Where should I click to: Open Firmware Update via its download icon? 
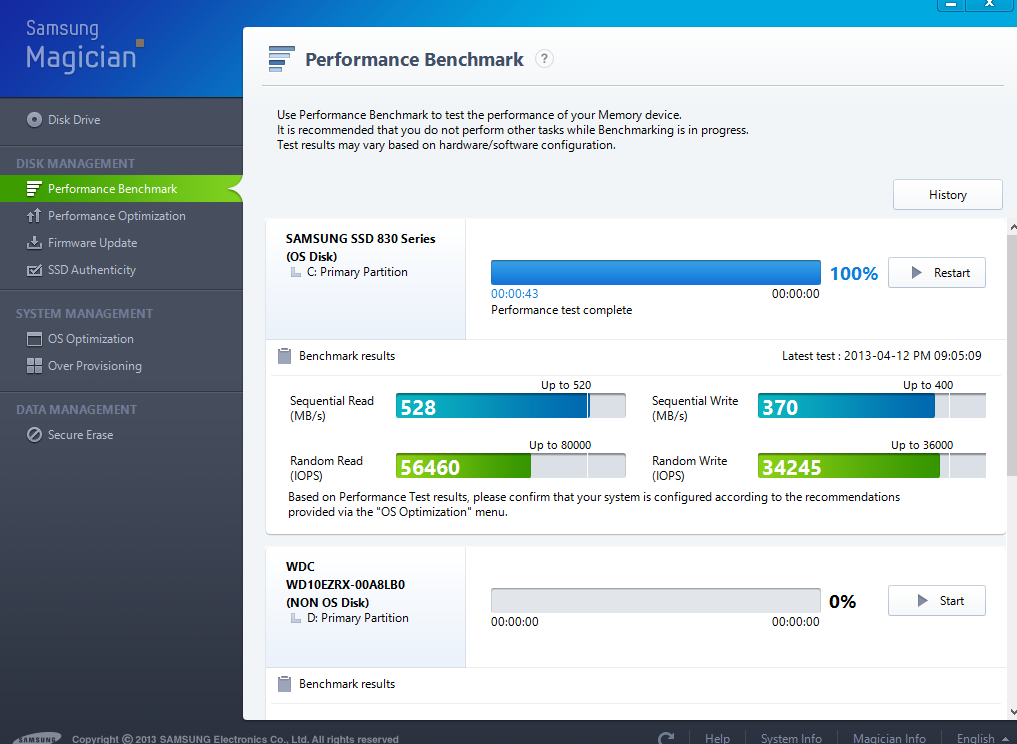click(34, 243)
